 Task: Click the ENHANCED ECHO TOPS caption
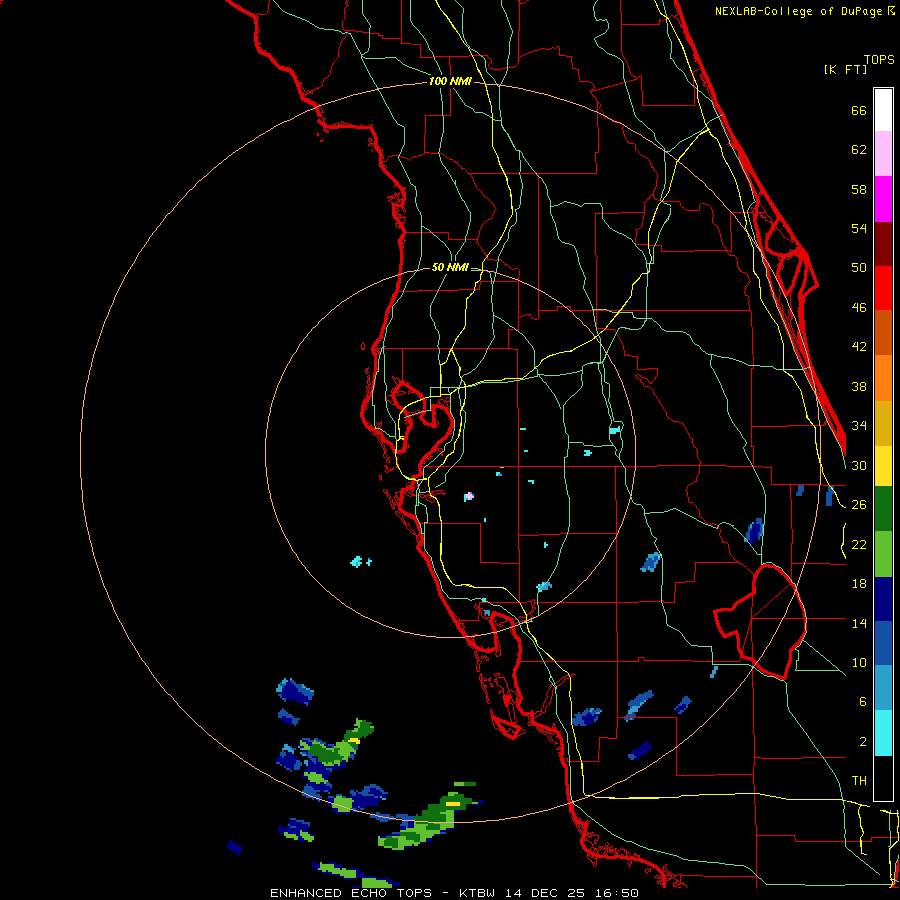point(351,893)
